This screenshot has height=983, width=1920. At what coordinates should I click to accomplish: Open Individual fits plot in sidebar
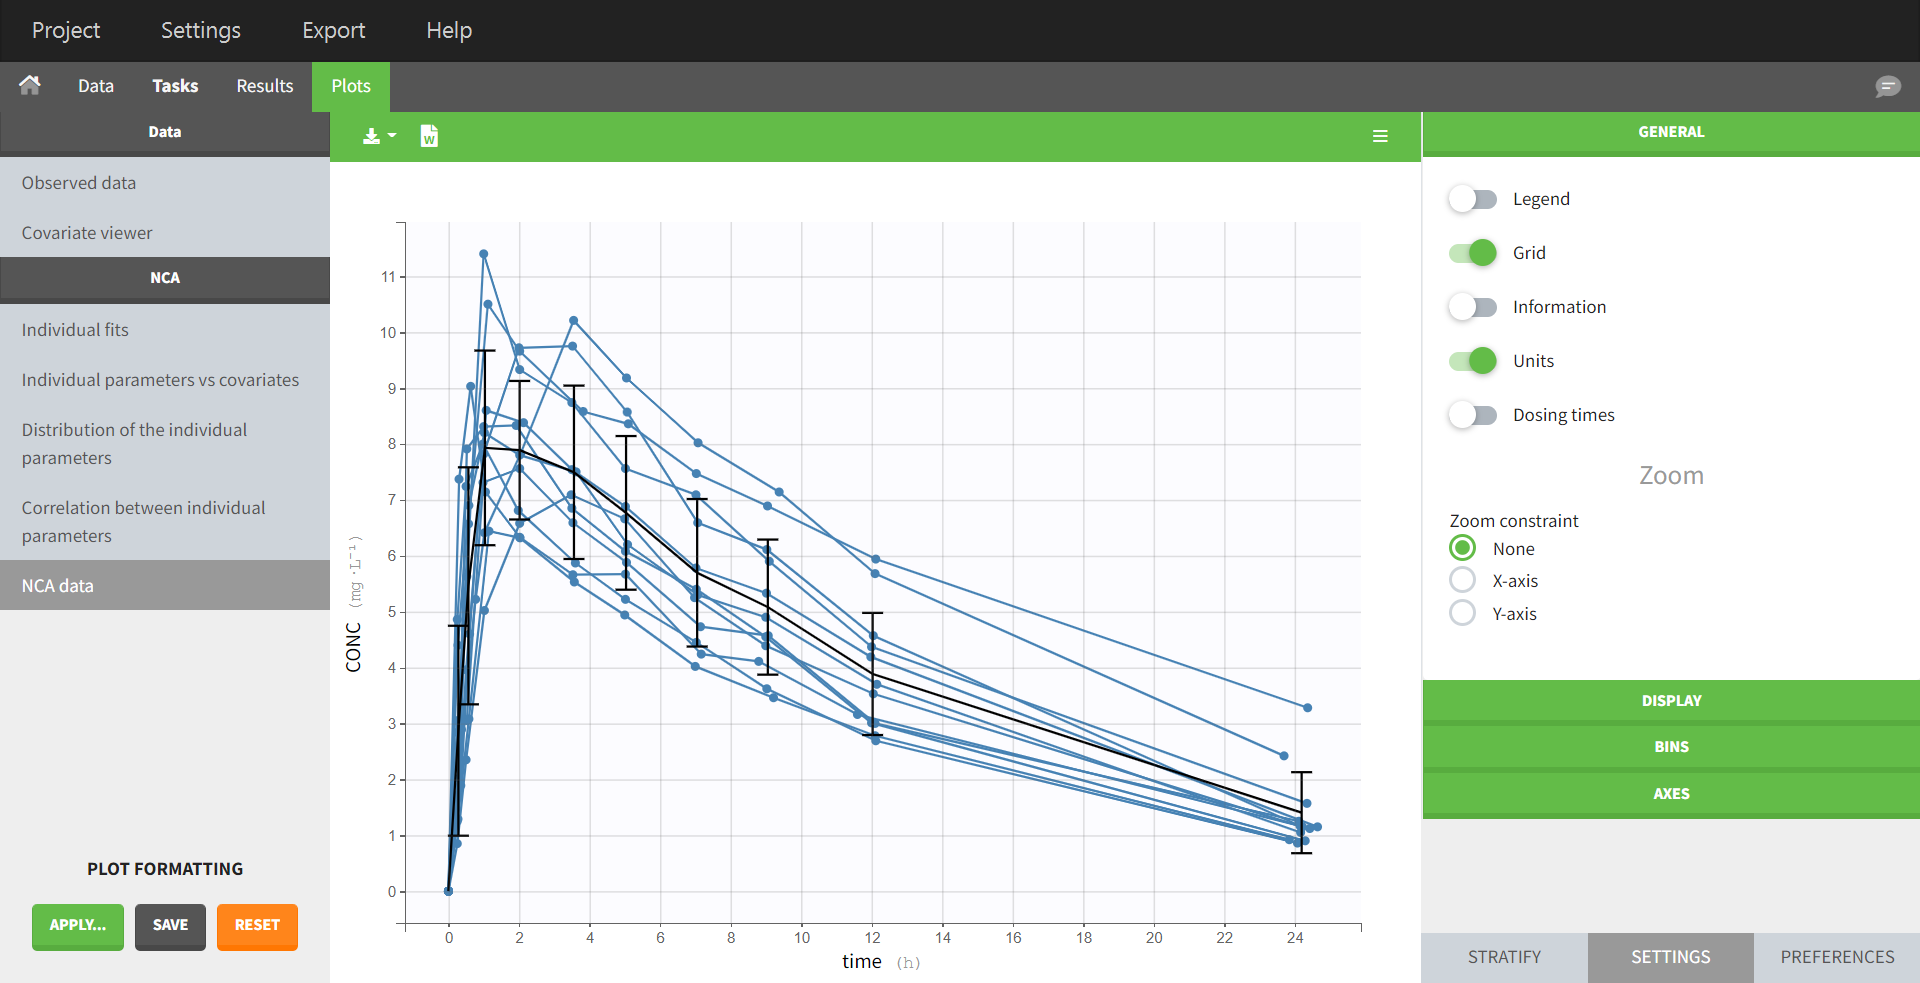pos(75,330)
